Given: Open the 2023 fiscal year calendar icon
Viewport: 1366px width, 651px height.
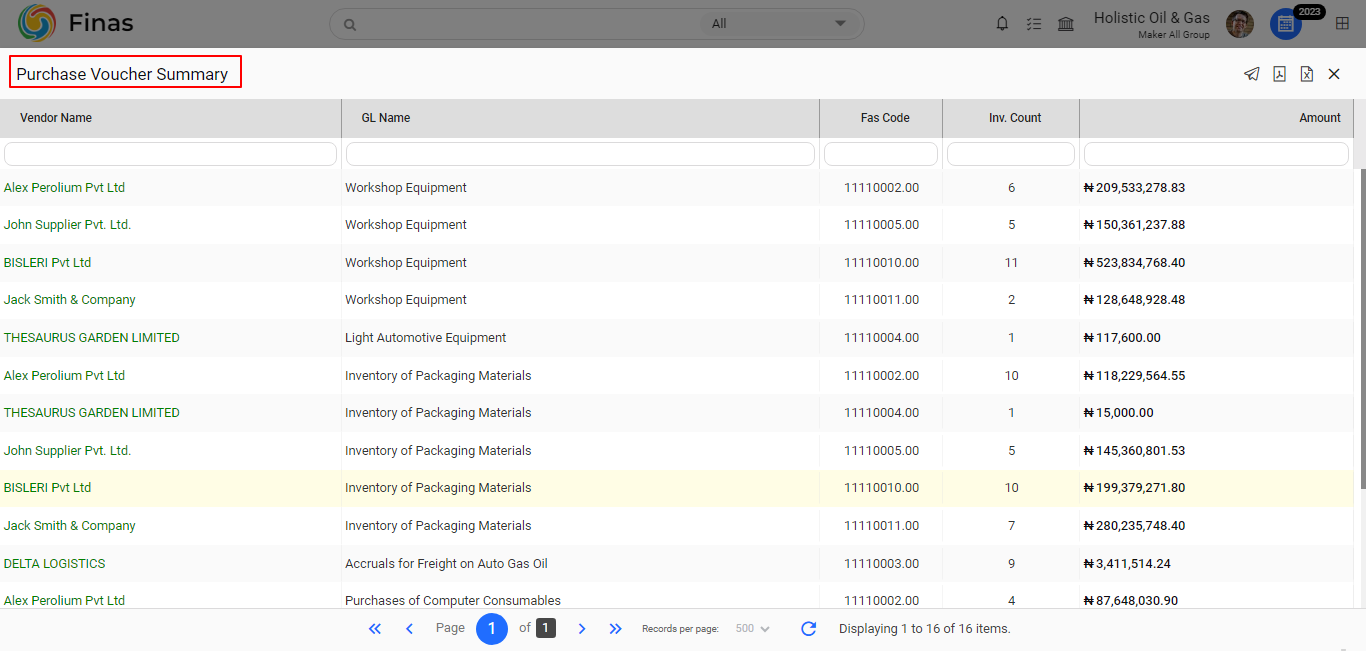Looking at the screenshot, I should point(1286,24).
